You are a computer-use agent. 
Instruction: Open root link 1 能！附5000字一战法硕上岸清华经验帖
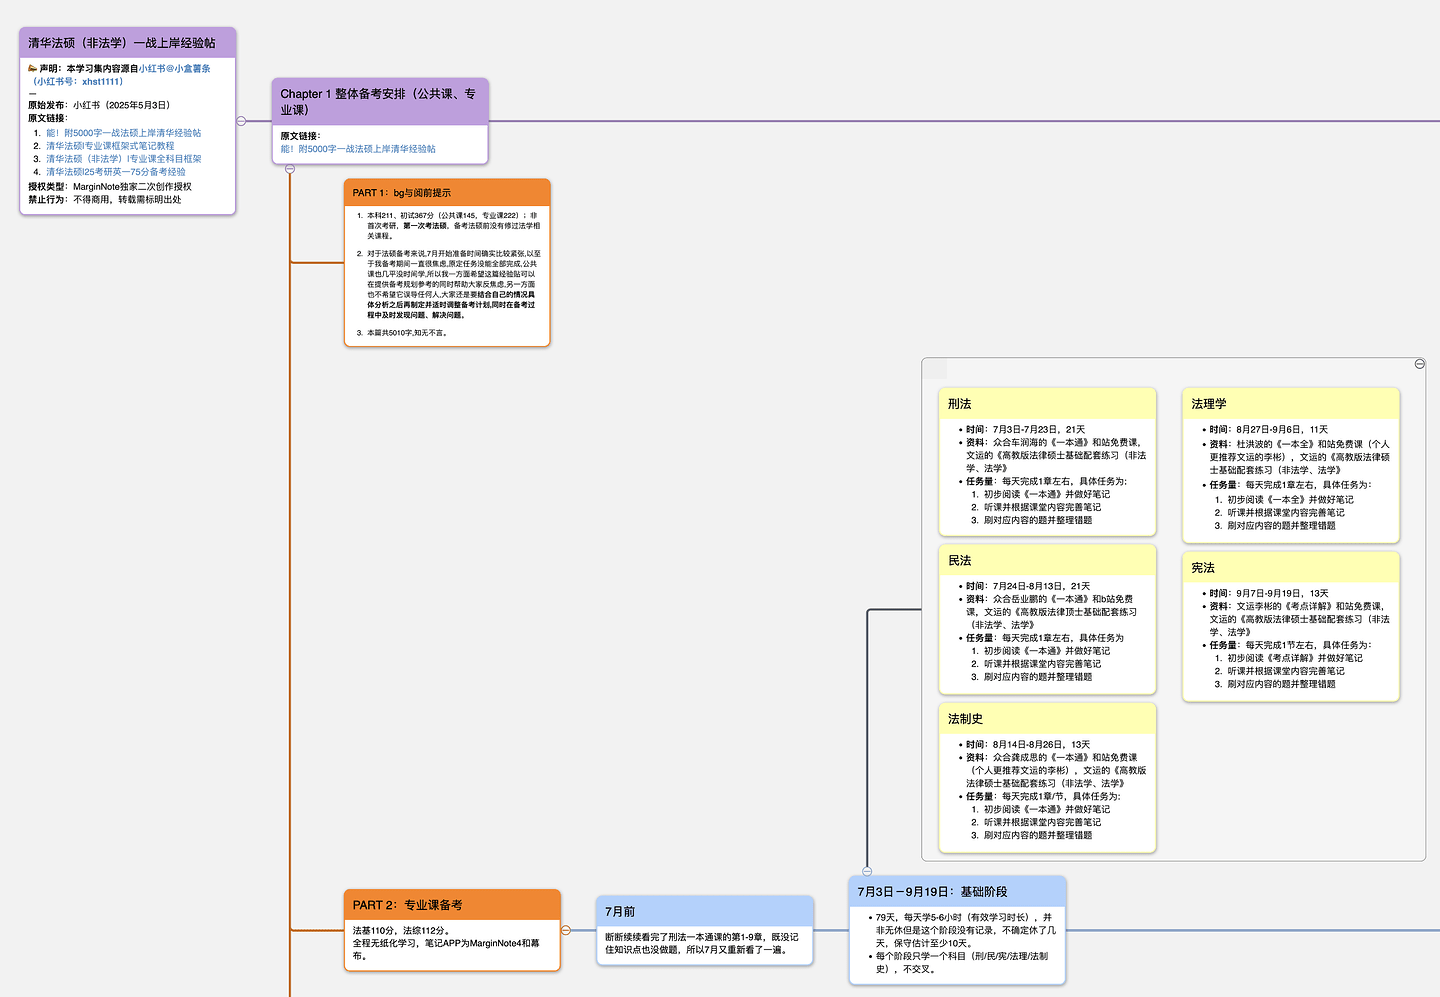[x=123, y=133]
